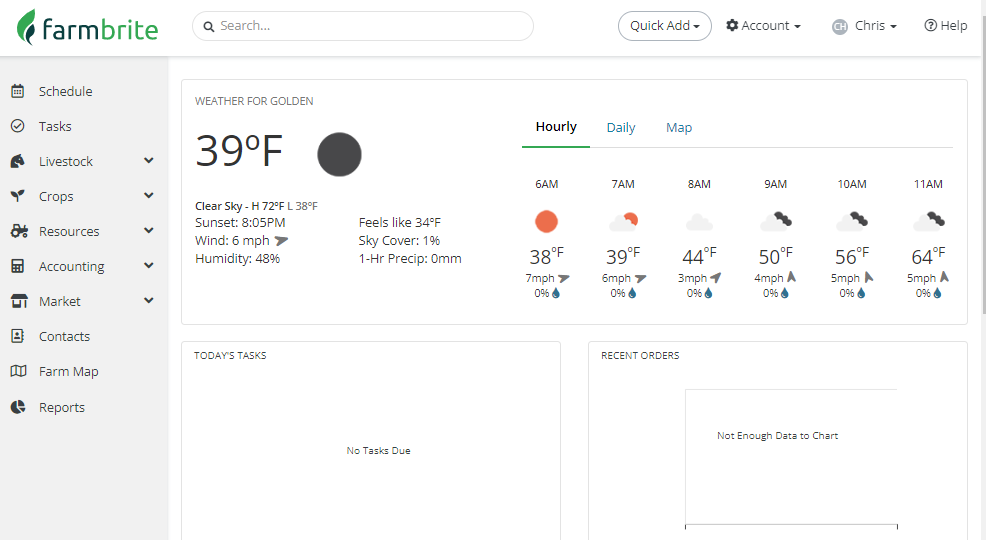Click the Reports pie chart icon
The image size is (986, 540).
(18, 407)
